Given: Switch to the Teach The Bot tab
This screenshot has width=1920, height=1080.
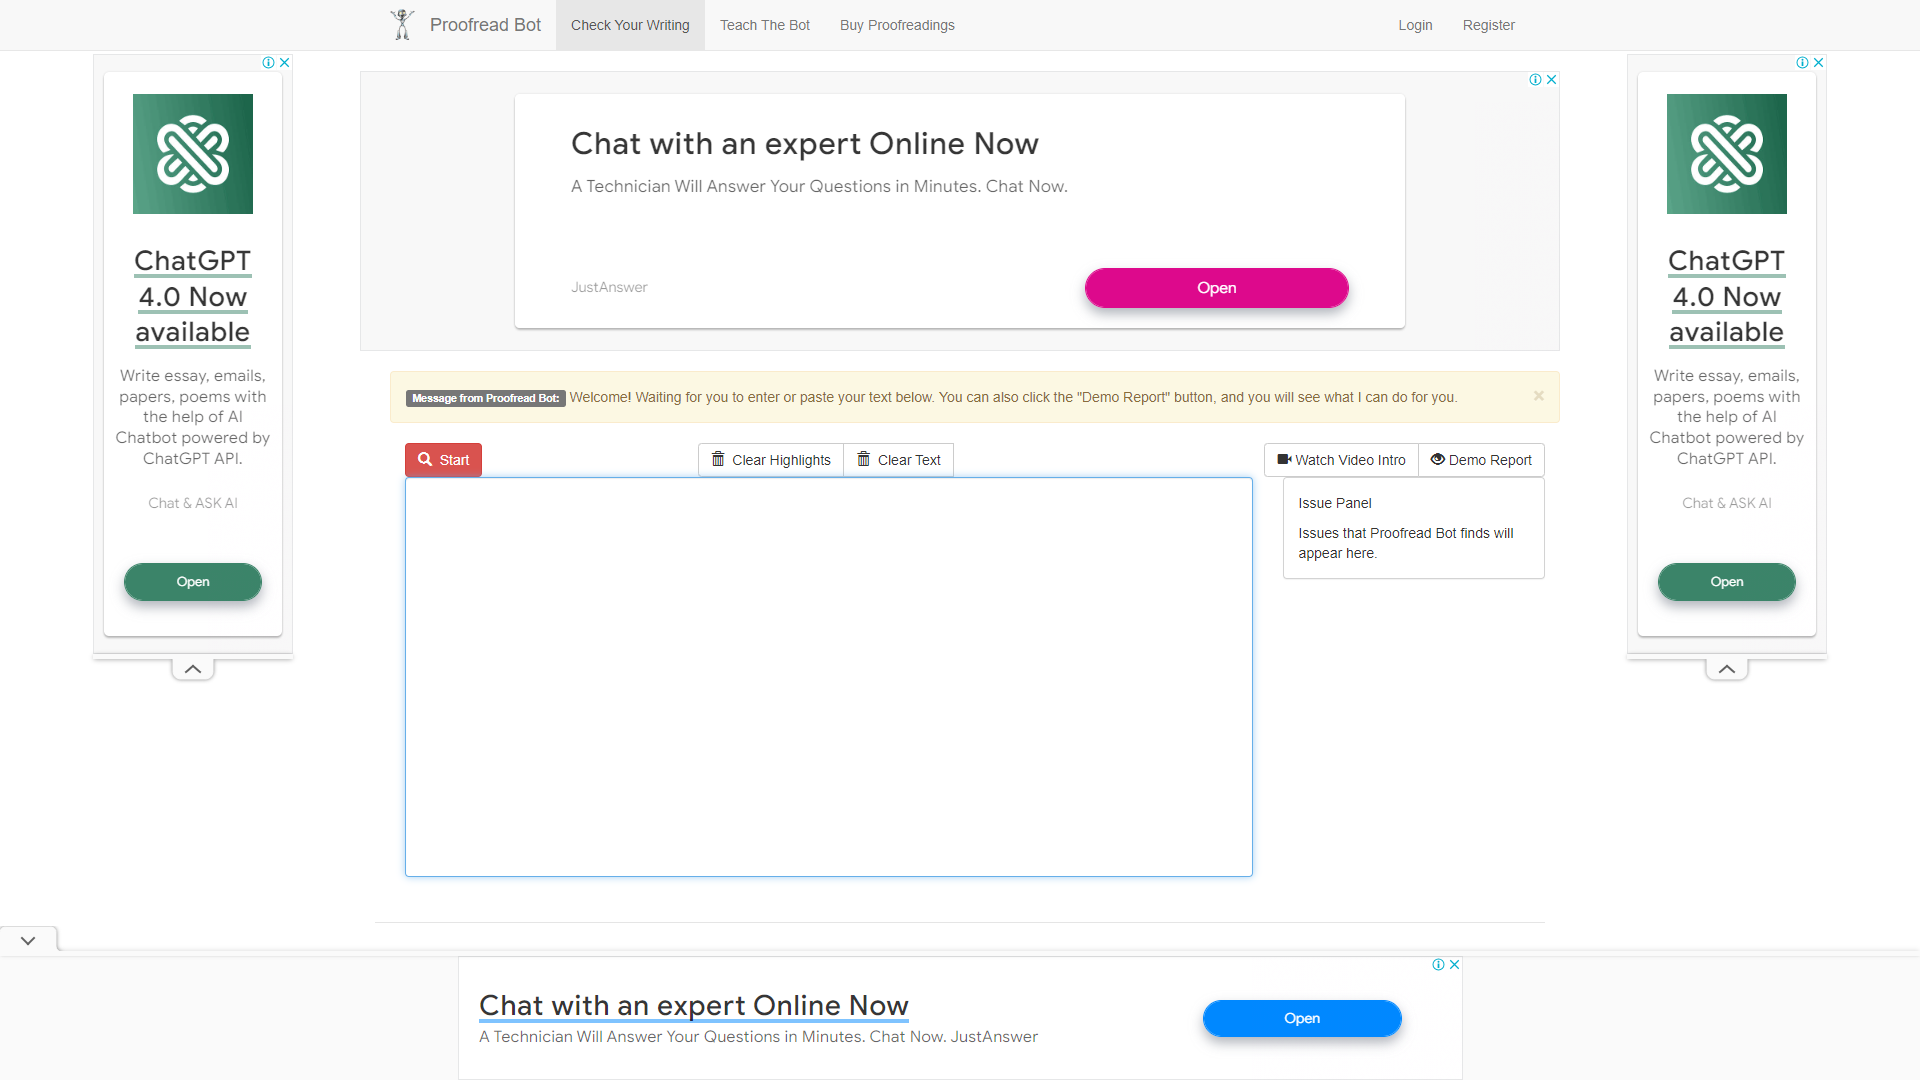Looking at the screenshot, I should click(x=764, y=25).
